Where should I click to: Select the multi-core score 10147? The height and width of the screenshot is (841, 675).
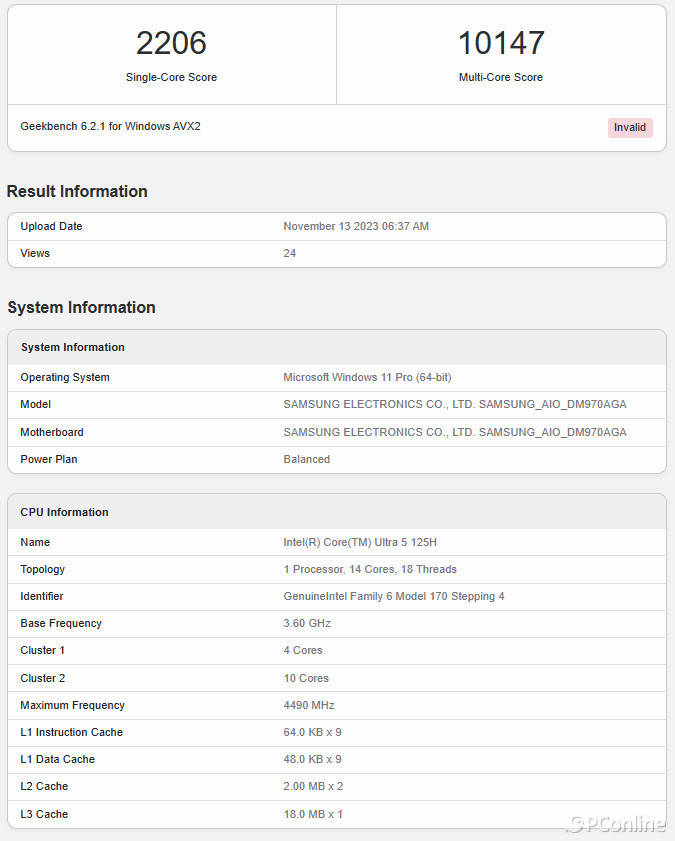(x=501, y=43)
